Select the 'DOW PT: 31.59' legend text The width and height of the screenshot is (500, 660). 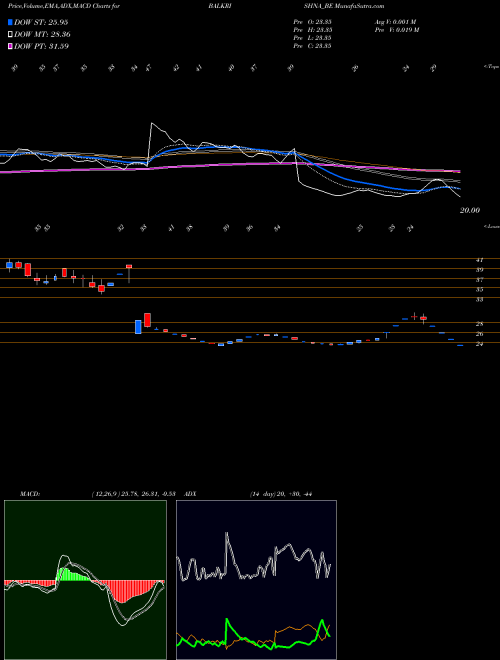tap(42, 46)
